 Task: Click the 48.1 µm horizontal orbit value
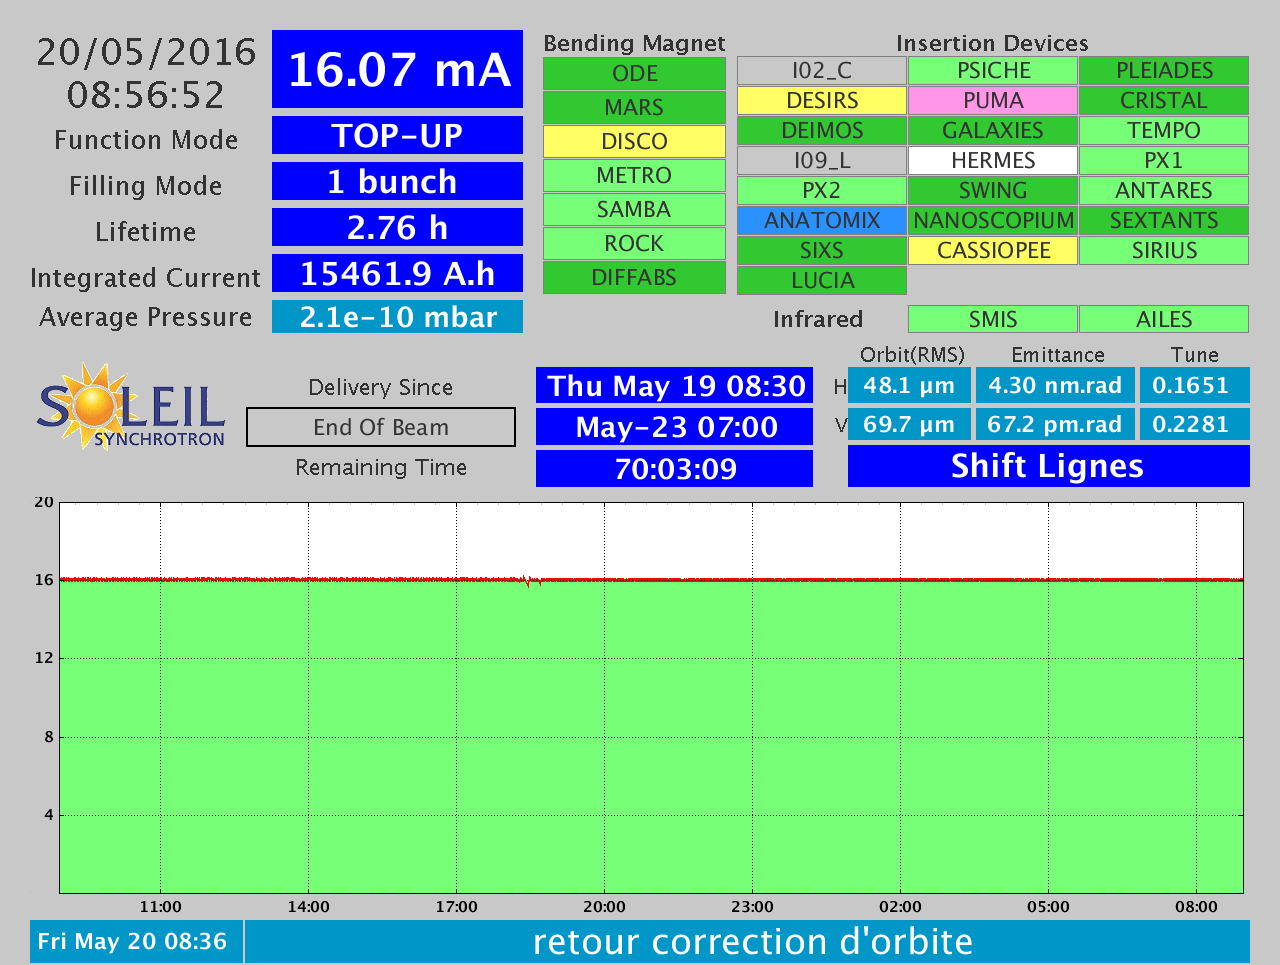tap(909, 385)
